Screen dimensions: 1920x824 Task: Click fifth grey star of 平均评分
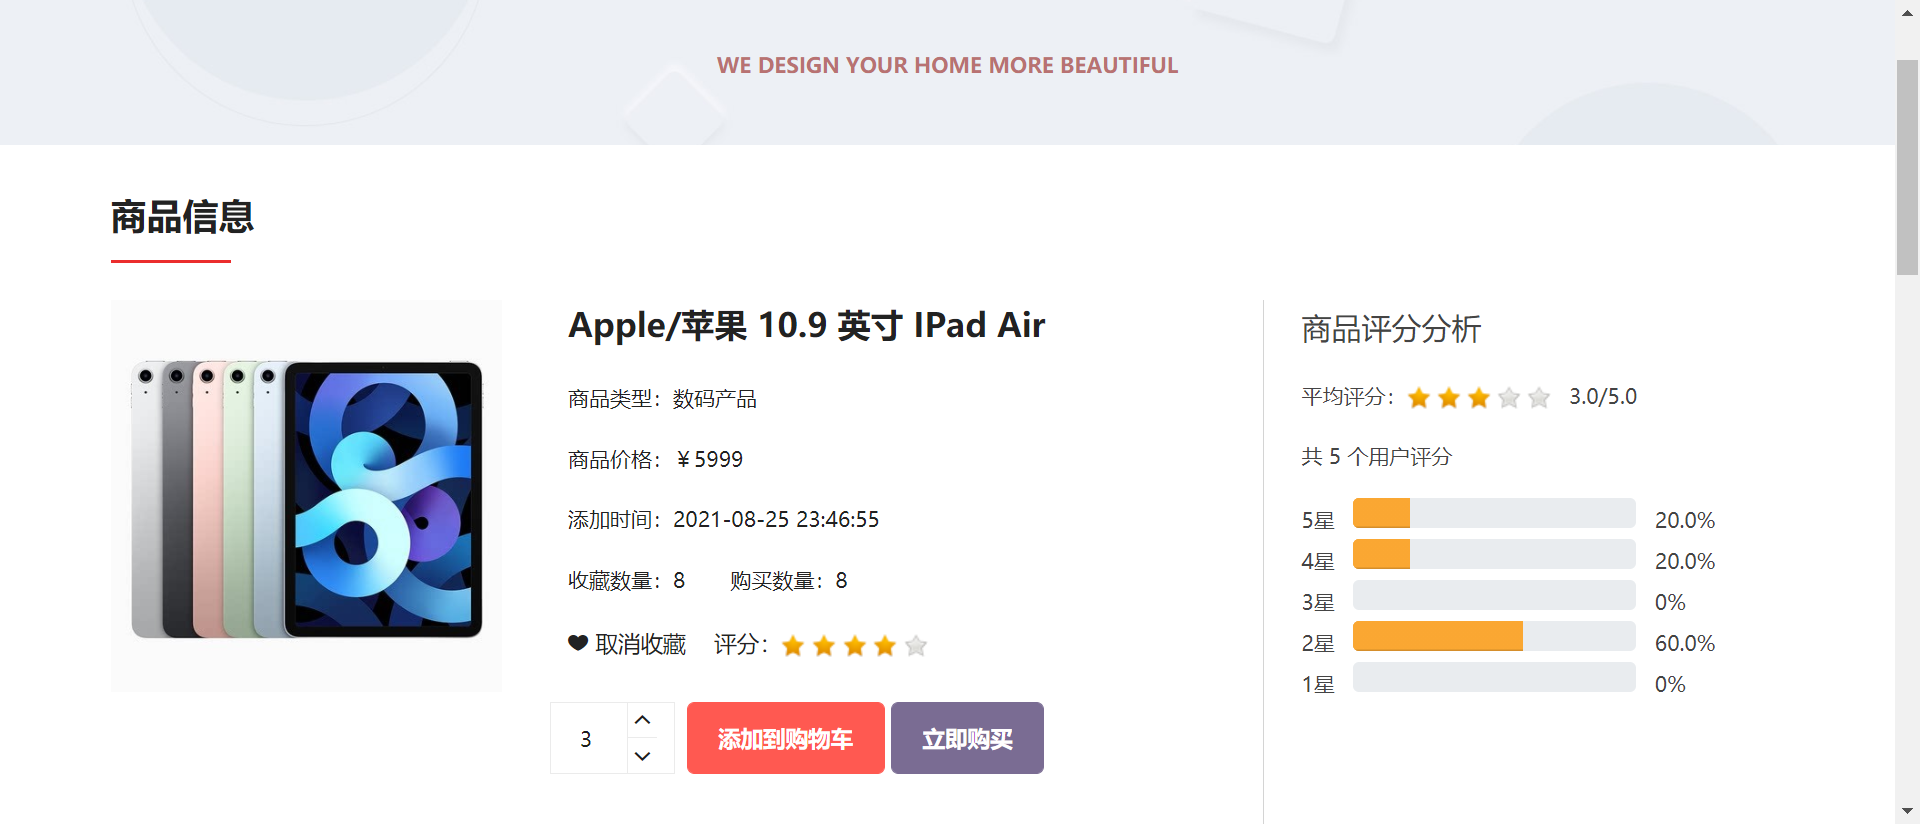pyautogui.click(x=1539, y=398)
